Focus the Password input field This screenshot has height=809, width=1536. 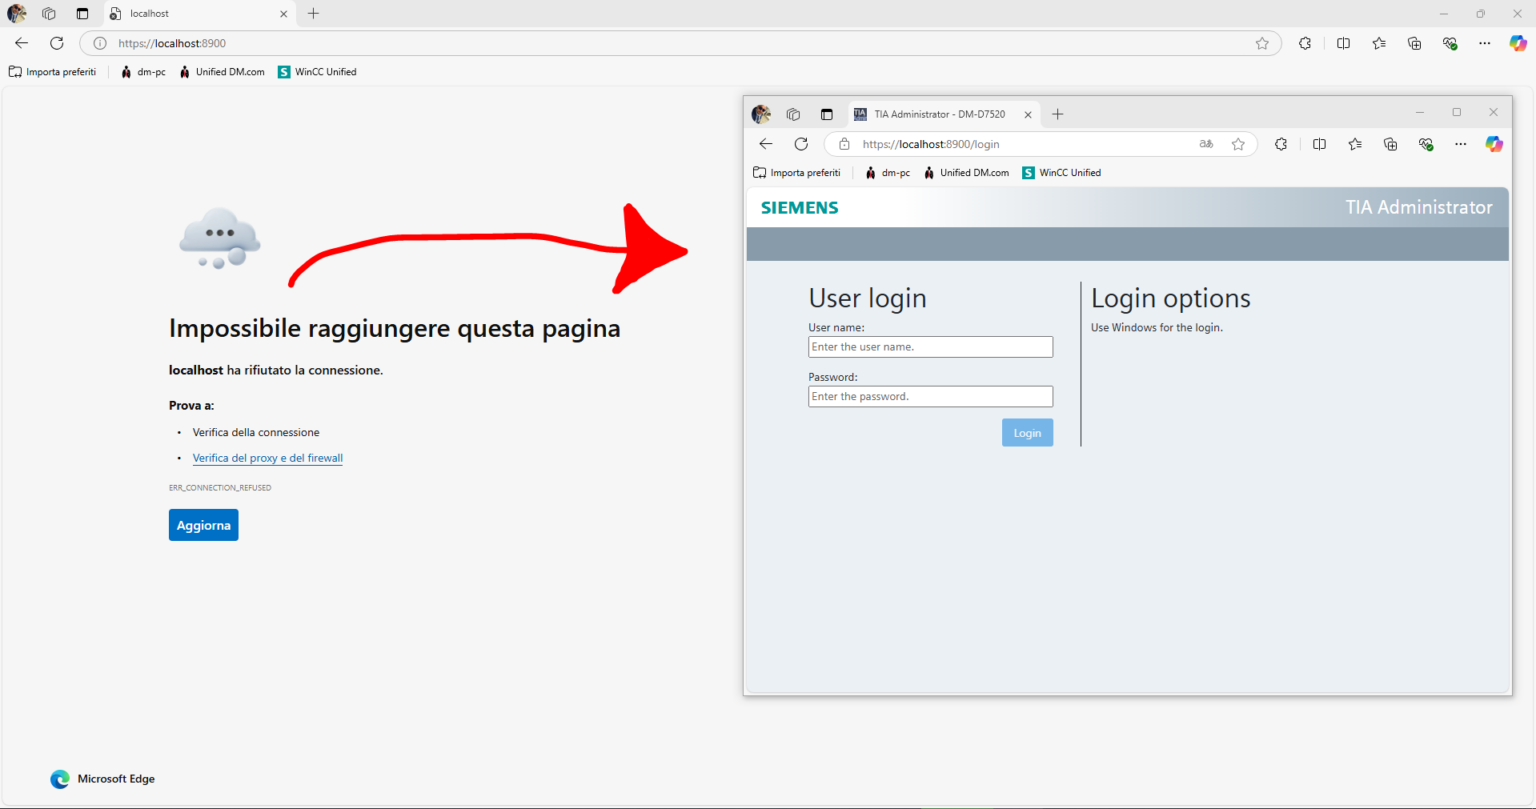(930, 397)
